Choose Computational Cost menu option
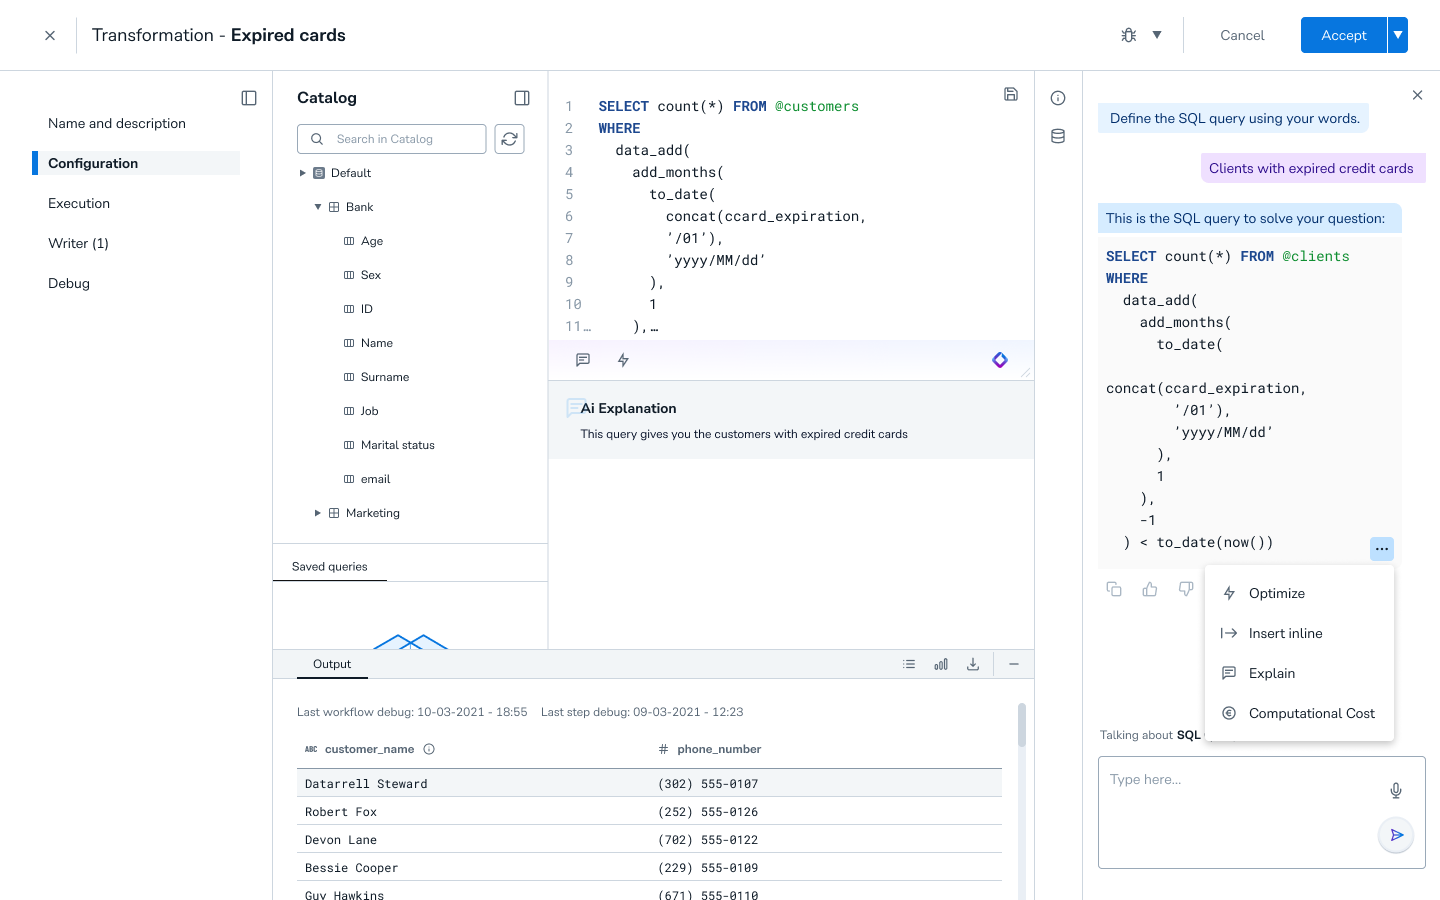The image size is (1440, 900). click(x=1311, y=713)
